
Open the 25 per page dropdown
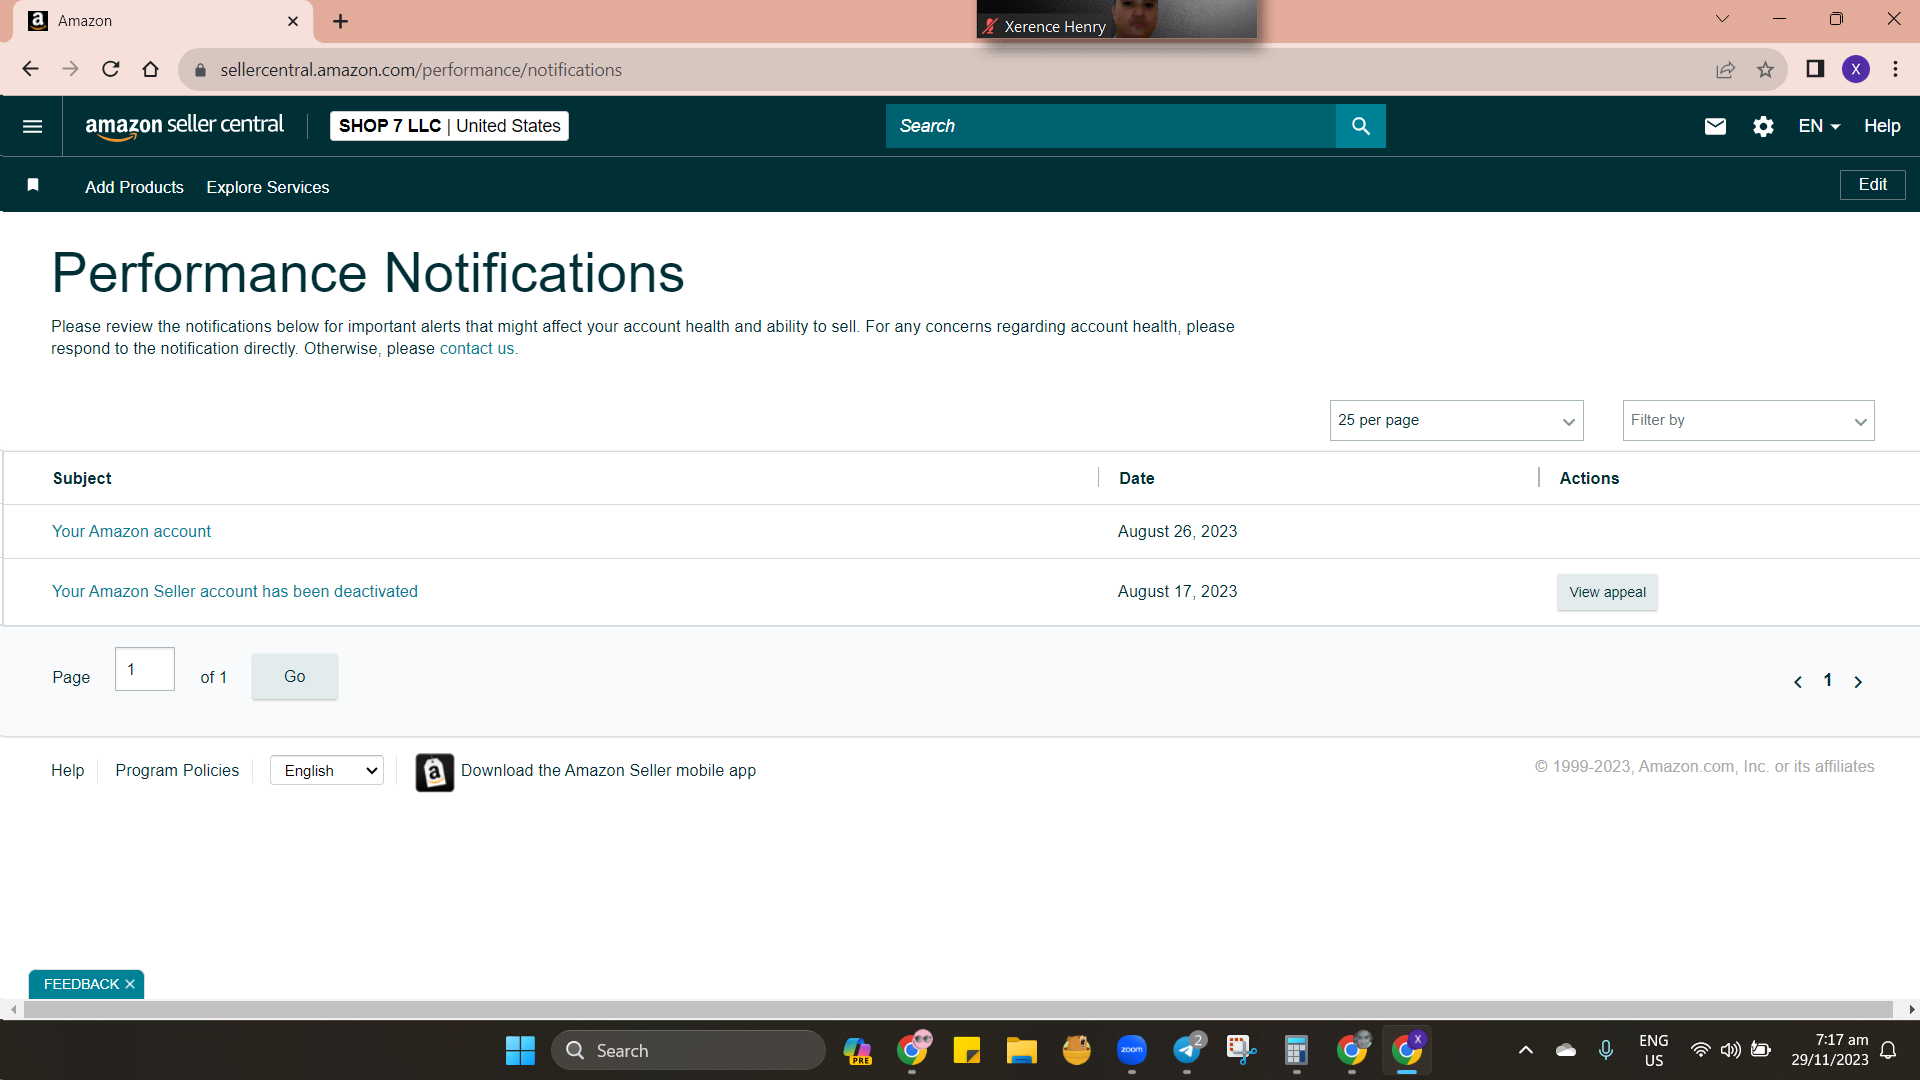(x=1456, y=421)
